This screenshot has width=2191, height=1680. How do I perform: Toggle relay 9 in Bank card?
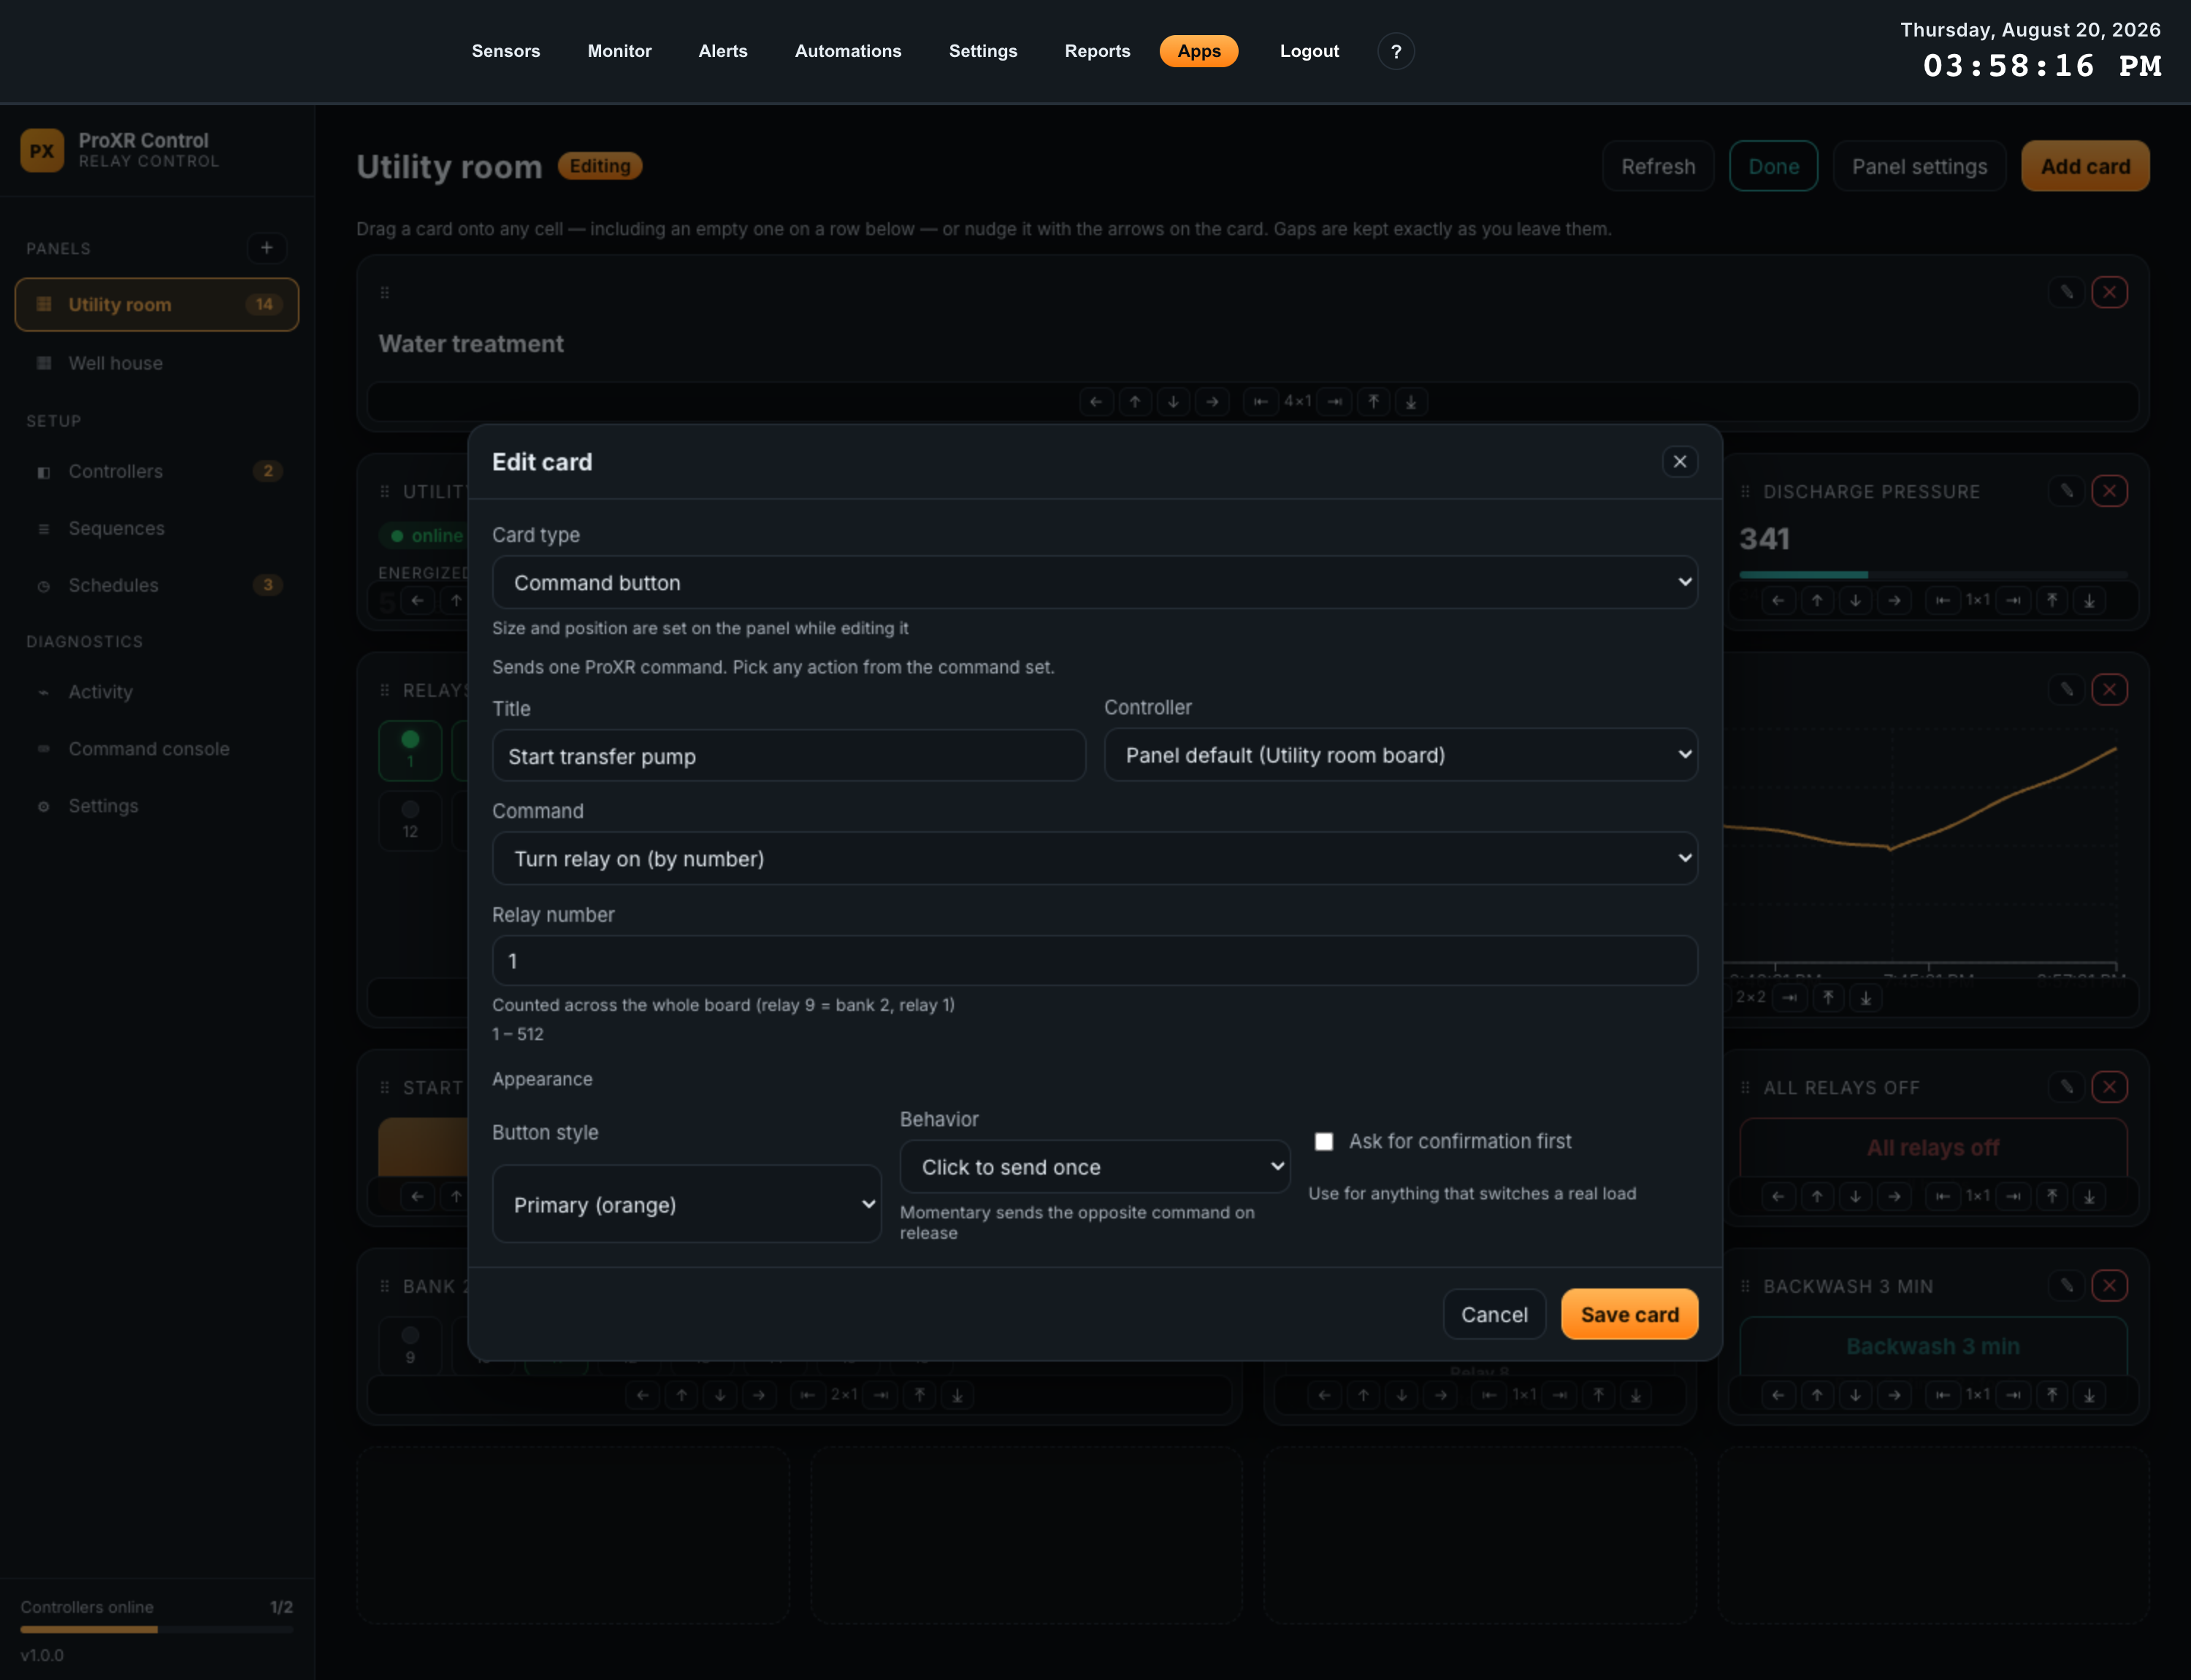(410, 1346)
